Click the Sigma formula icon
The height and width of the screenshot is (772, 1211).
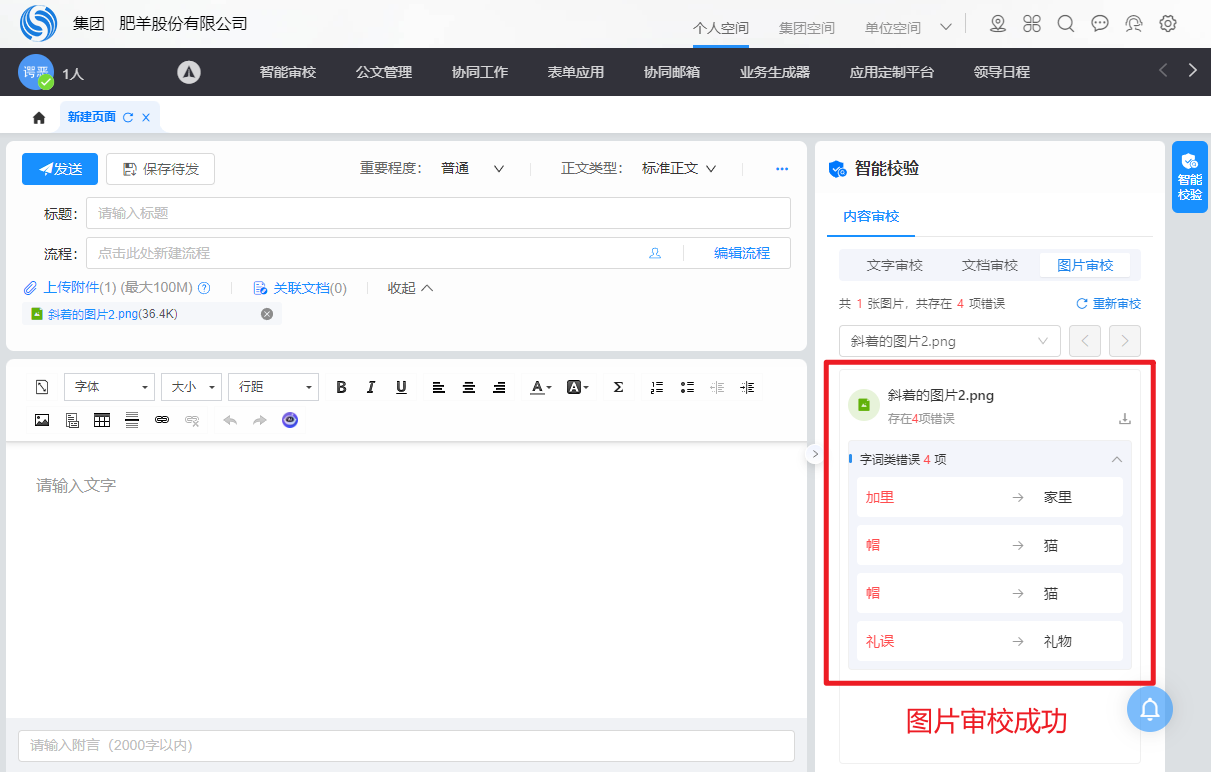(618, 387)
